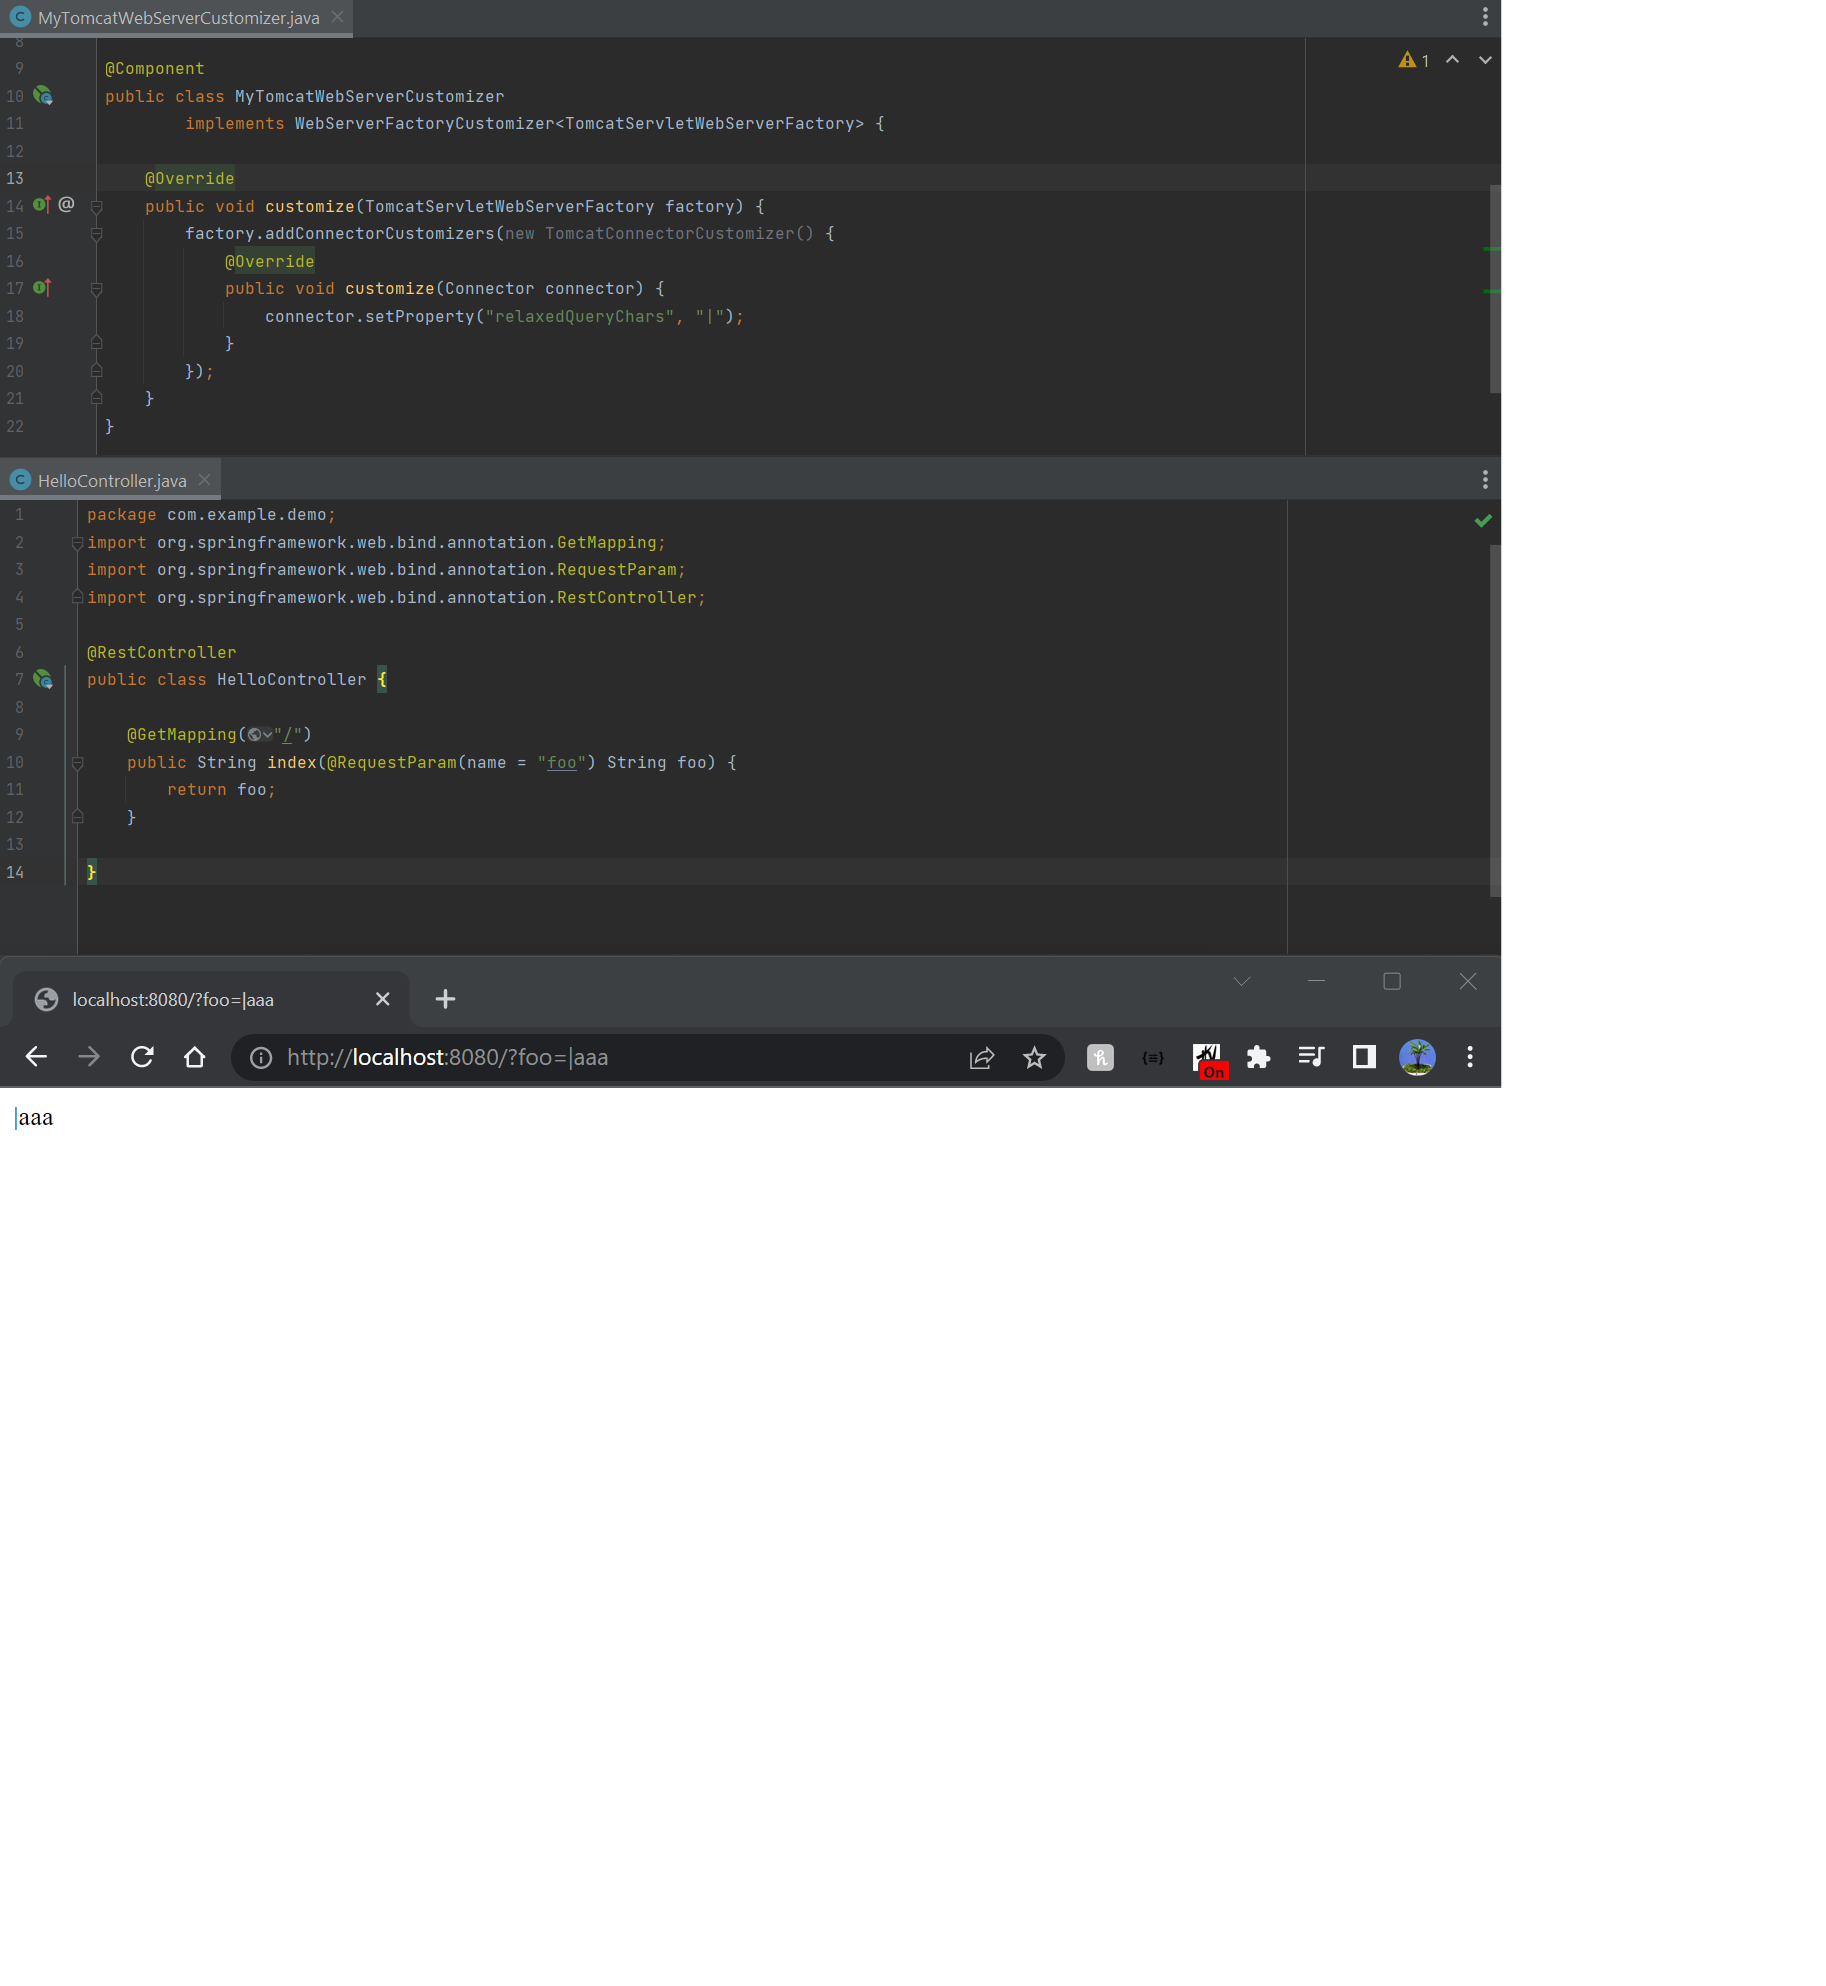Click the Spring bean gutter icon on MyTomcatWebServerCustomizer line
This screenshot has height=1986, width=1826.
point(43,96)
